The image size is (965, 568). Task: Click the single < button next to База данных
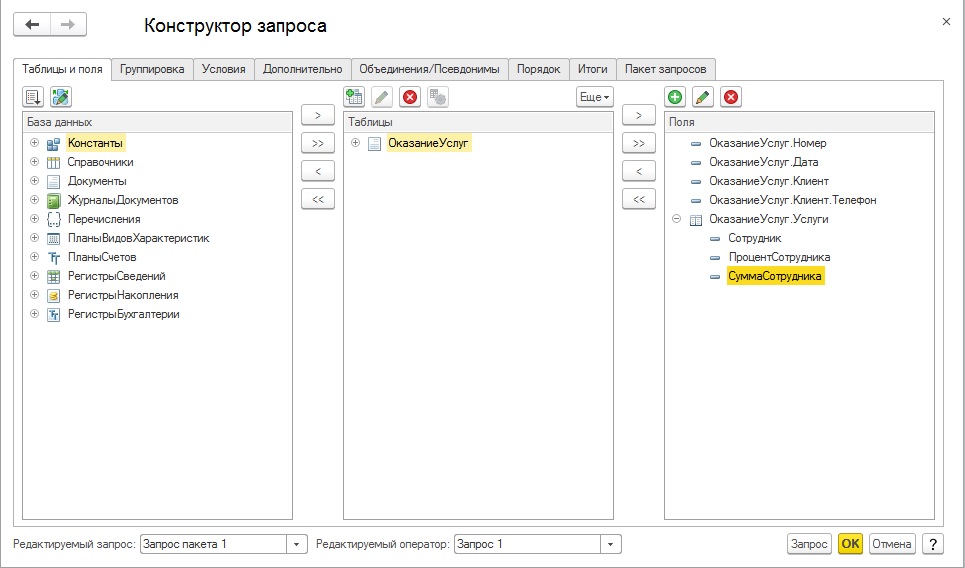coord(318,171)
